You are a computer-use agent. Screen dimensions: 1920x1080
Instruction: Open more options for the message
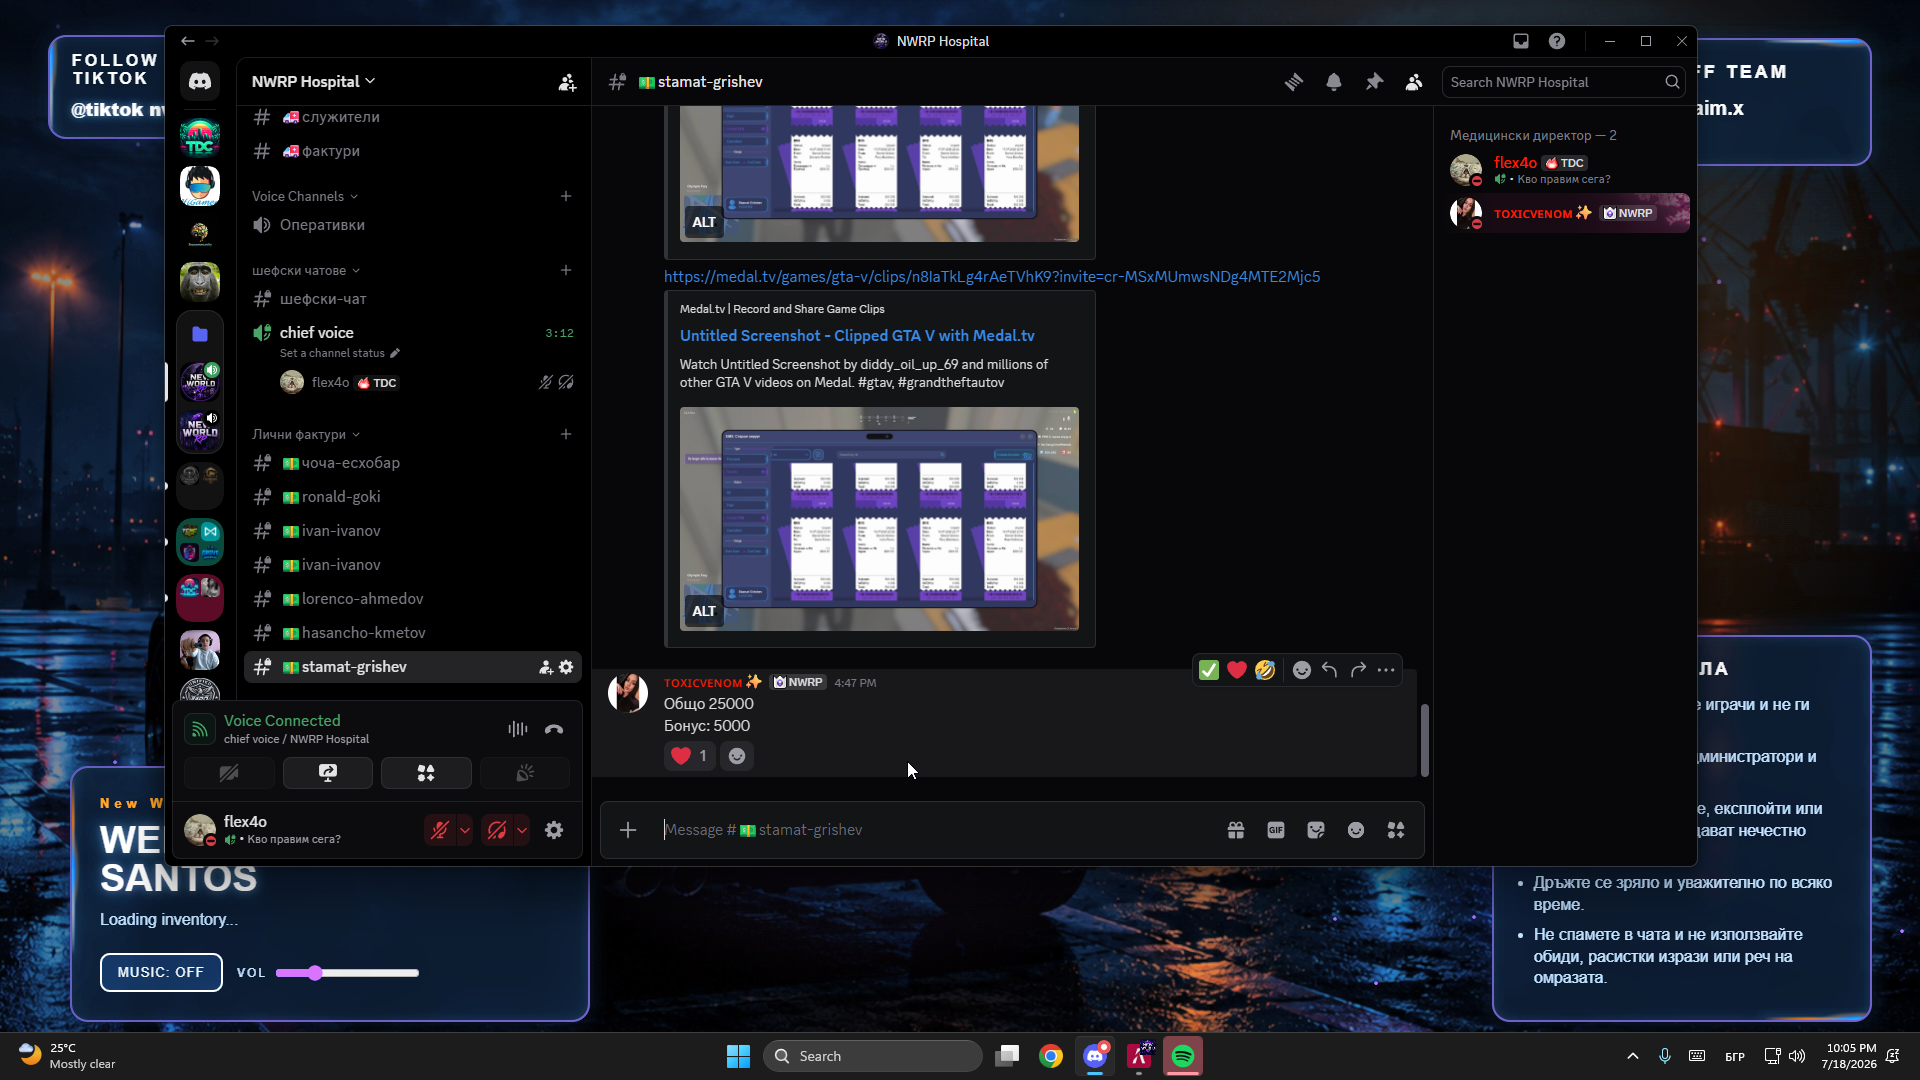(x=1385, y=670)
